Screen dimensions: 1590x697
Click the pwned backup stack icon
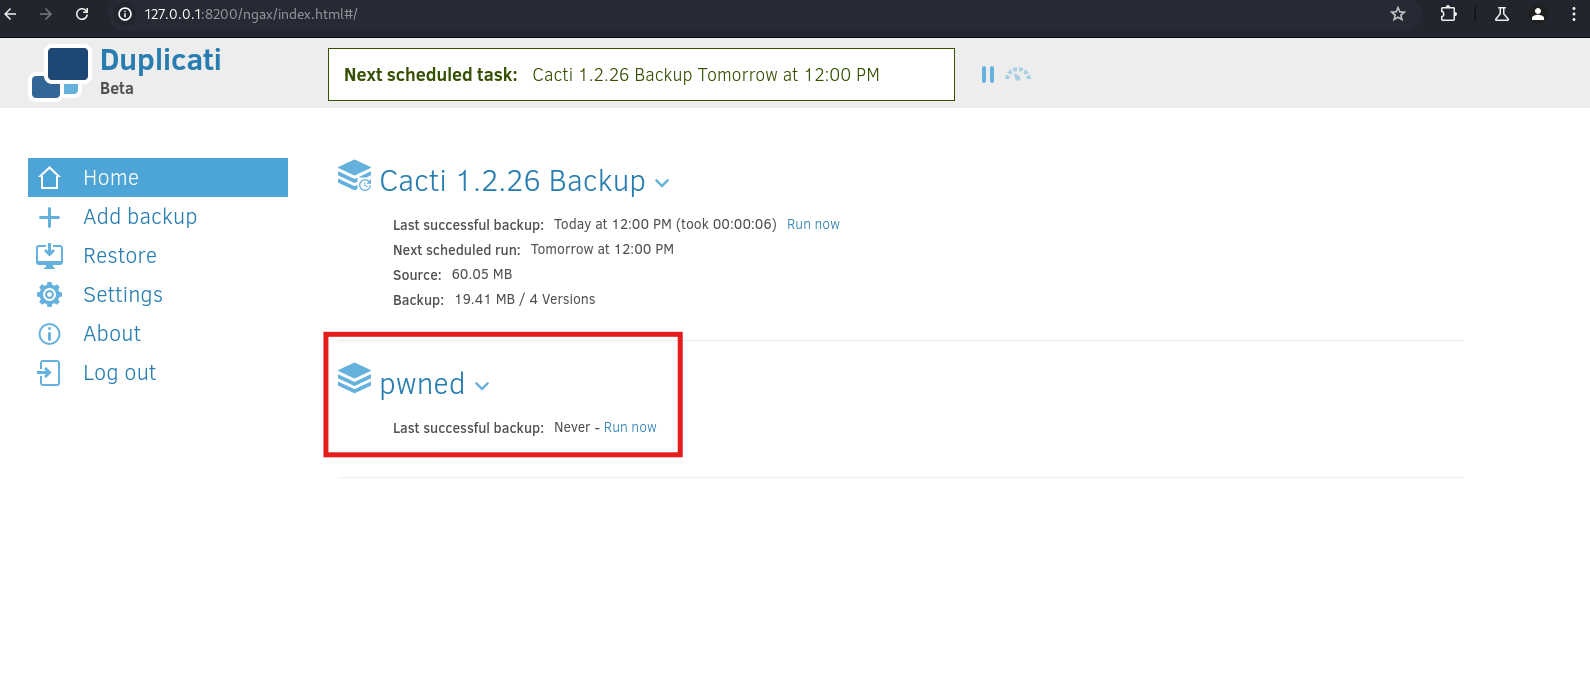[x=354, y=379]
